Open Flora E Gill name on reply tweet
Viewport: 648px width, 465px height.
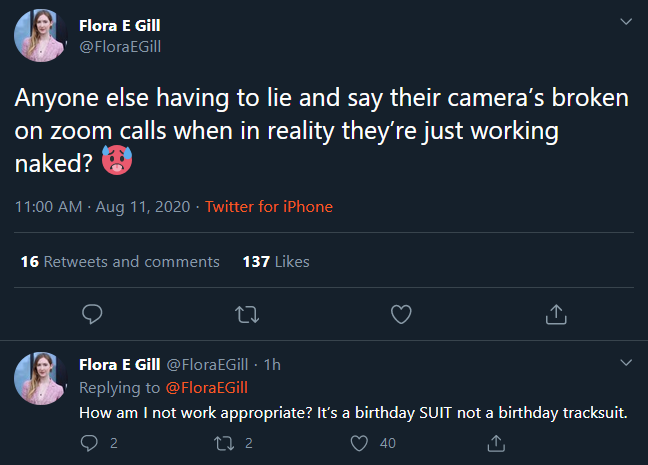[x=120, y=364]
